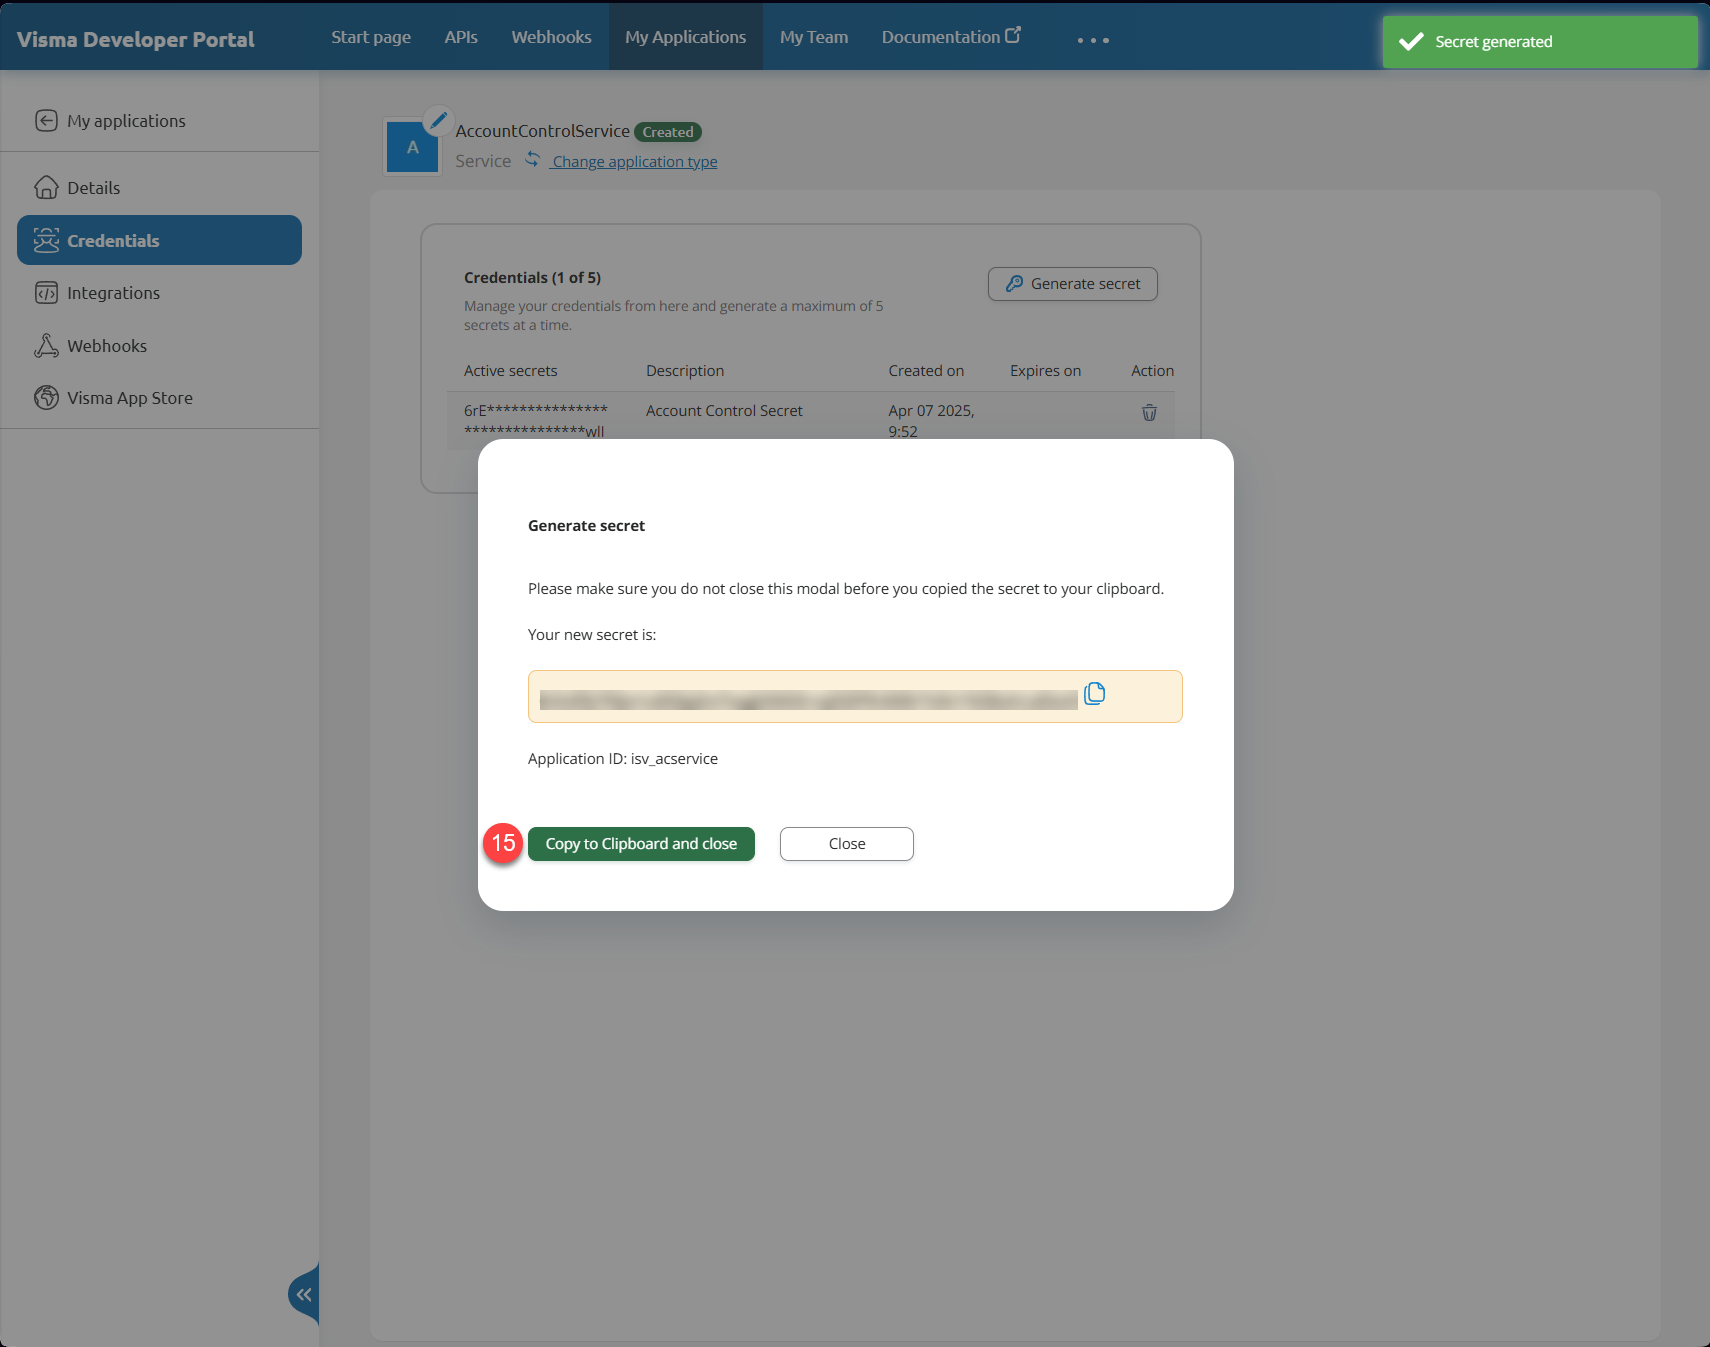Image resolution: width=1710 pixels, height=1347 pixels.
Task: Follow the Change application type link
Action: pos(634,162)
